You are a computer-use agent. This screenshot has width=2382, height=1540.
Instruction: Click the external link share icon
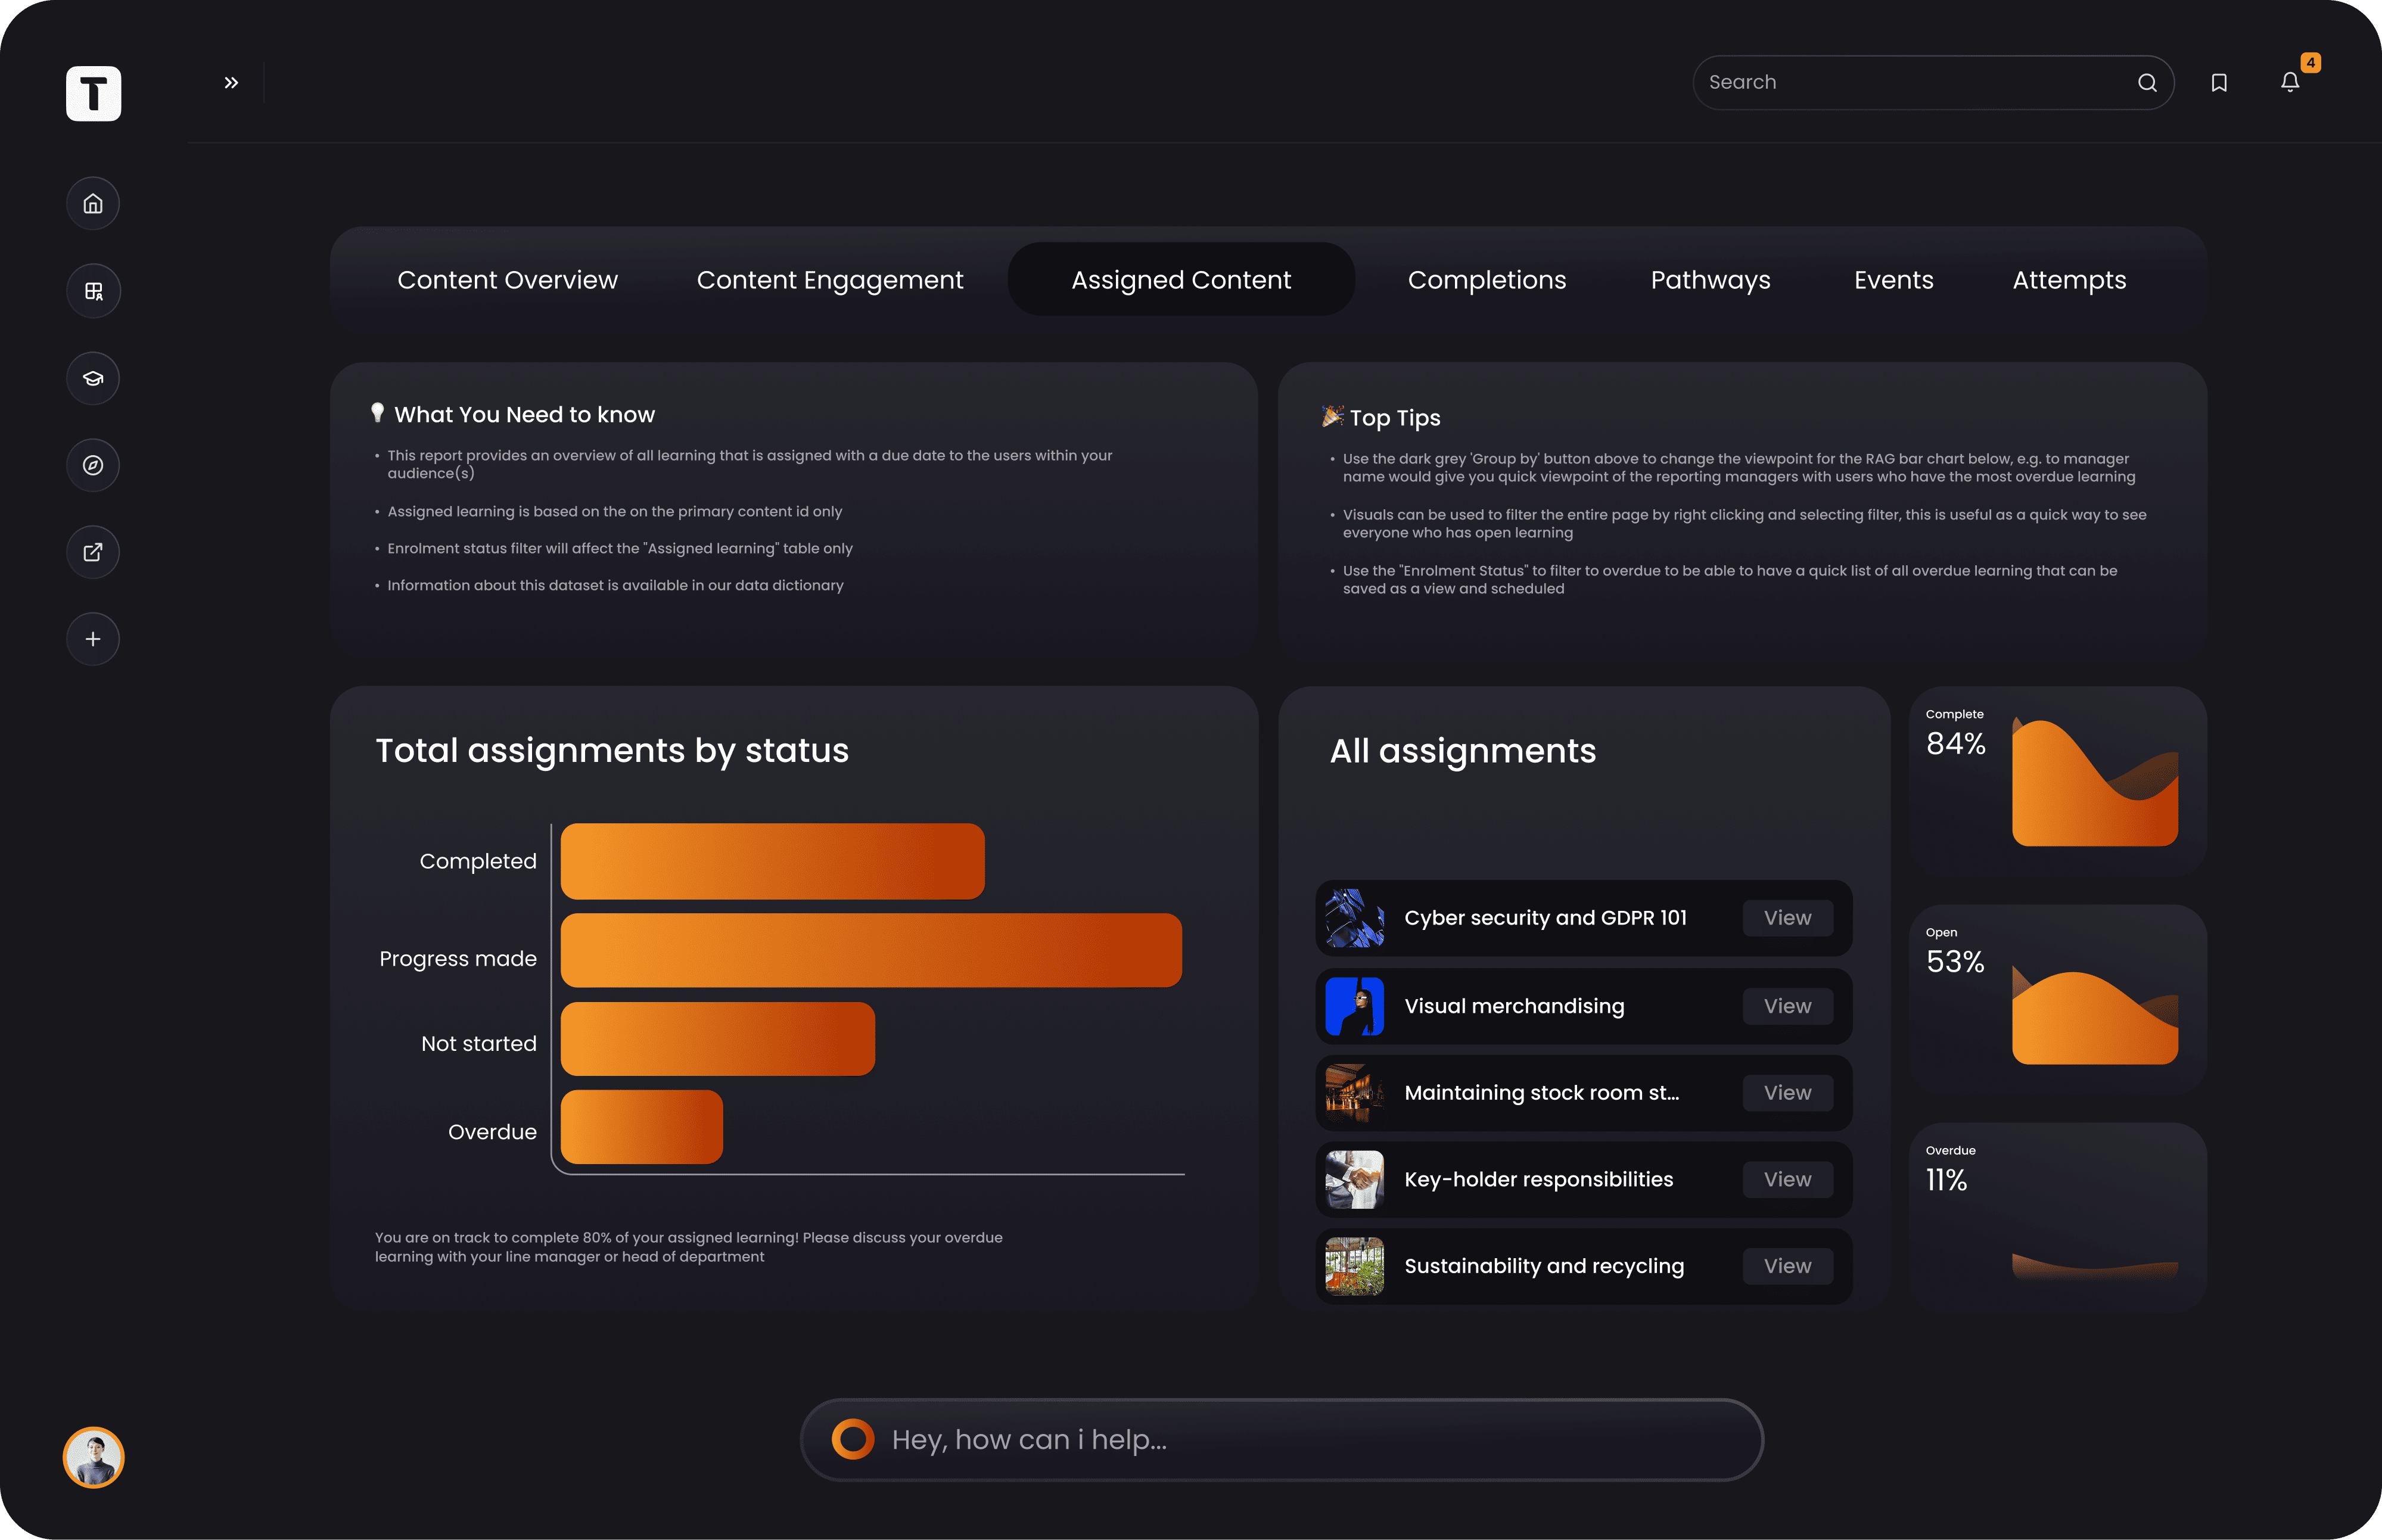point(93,552)
